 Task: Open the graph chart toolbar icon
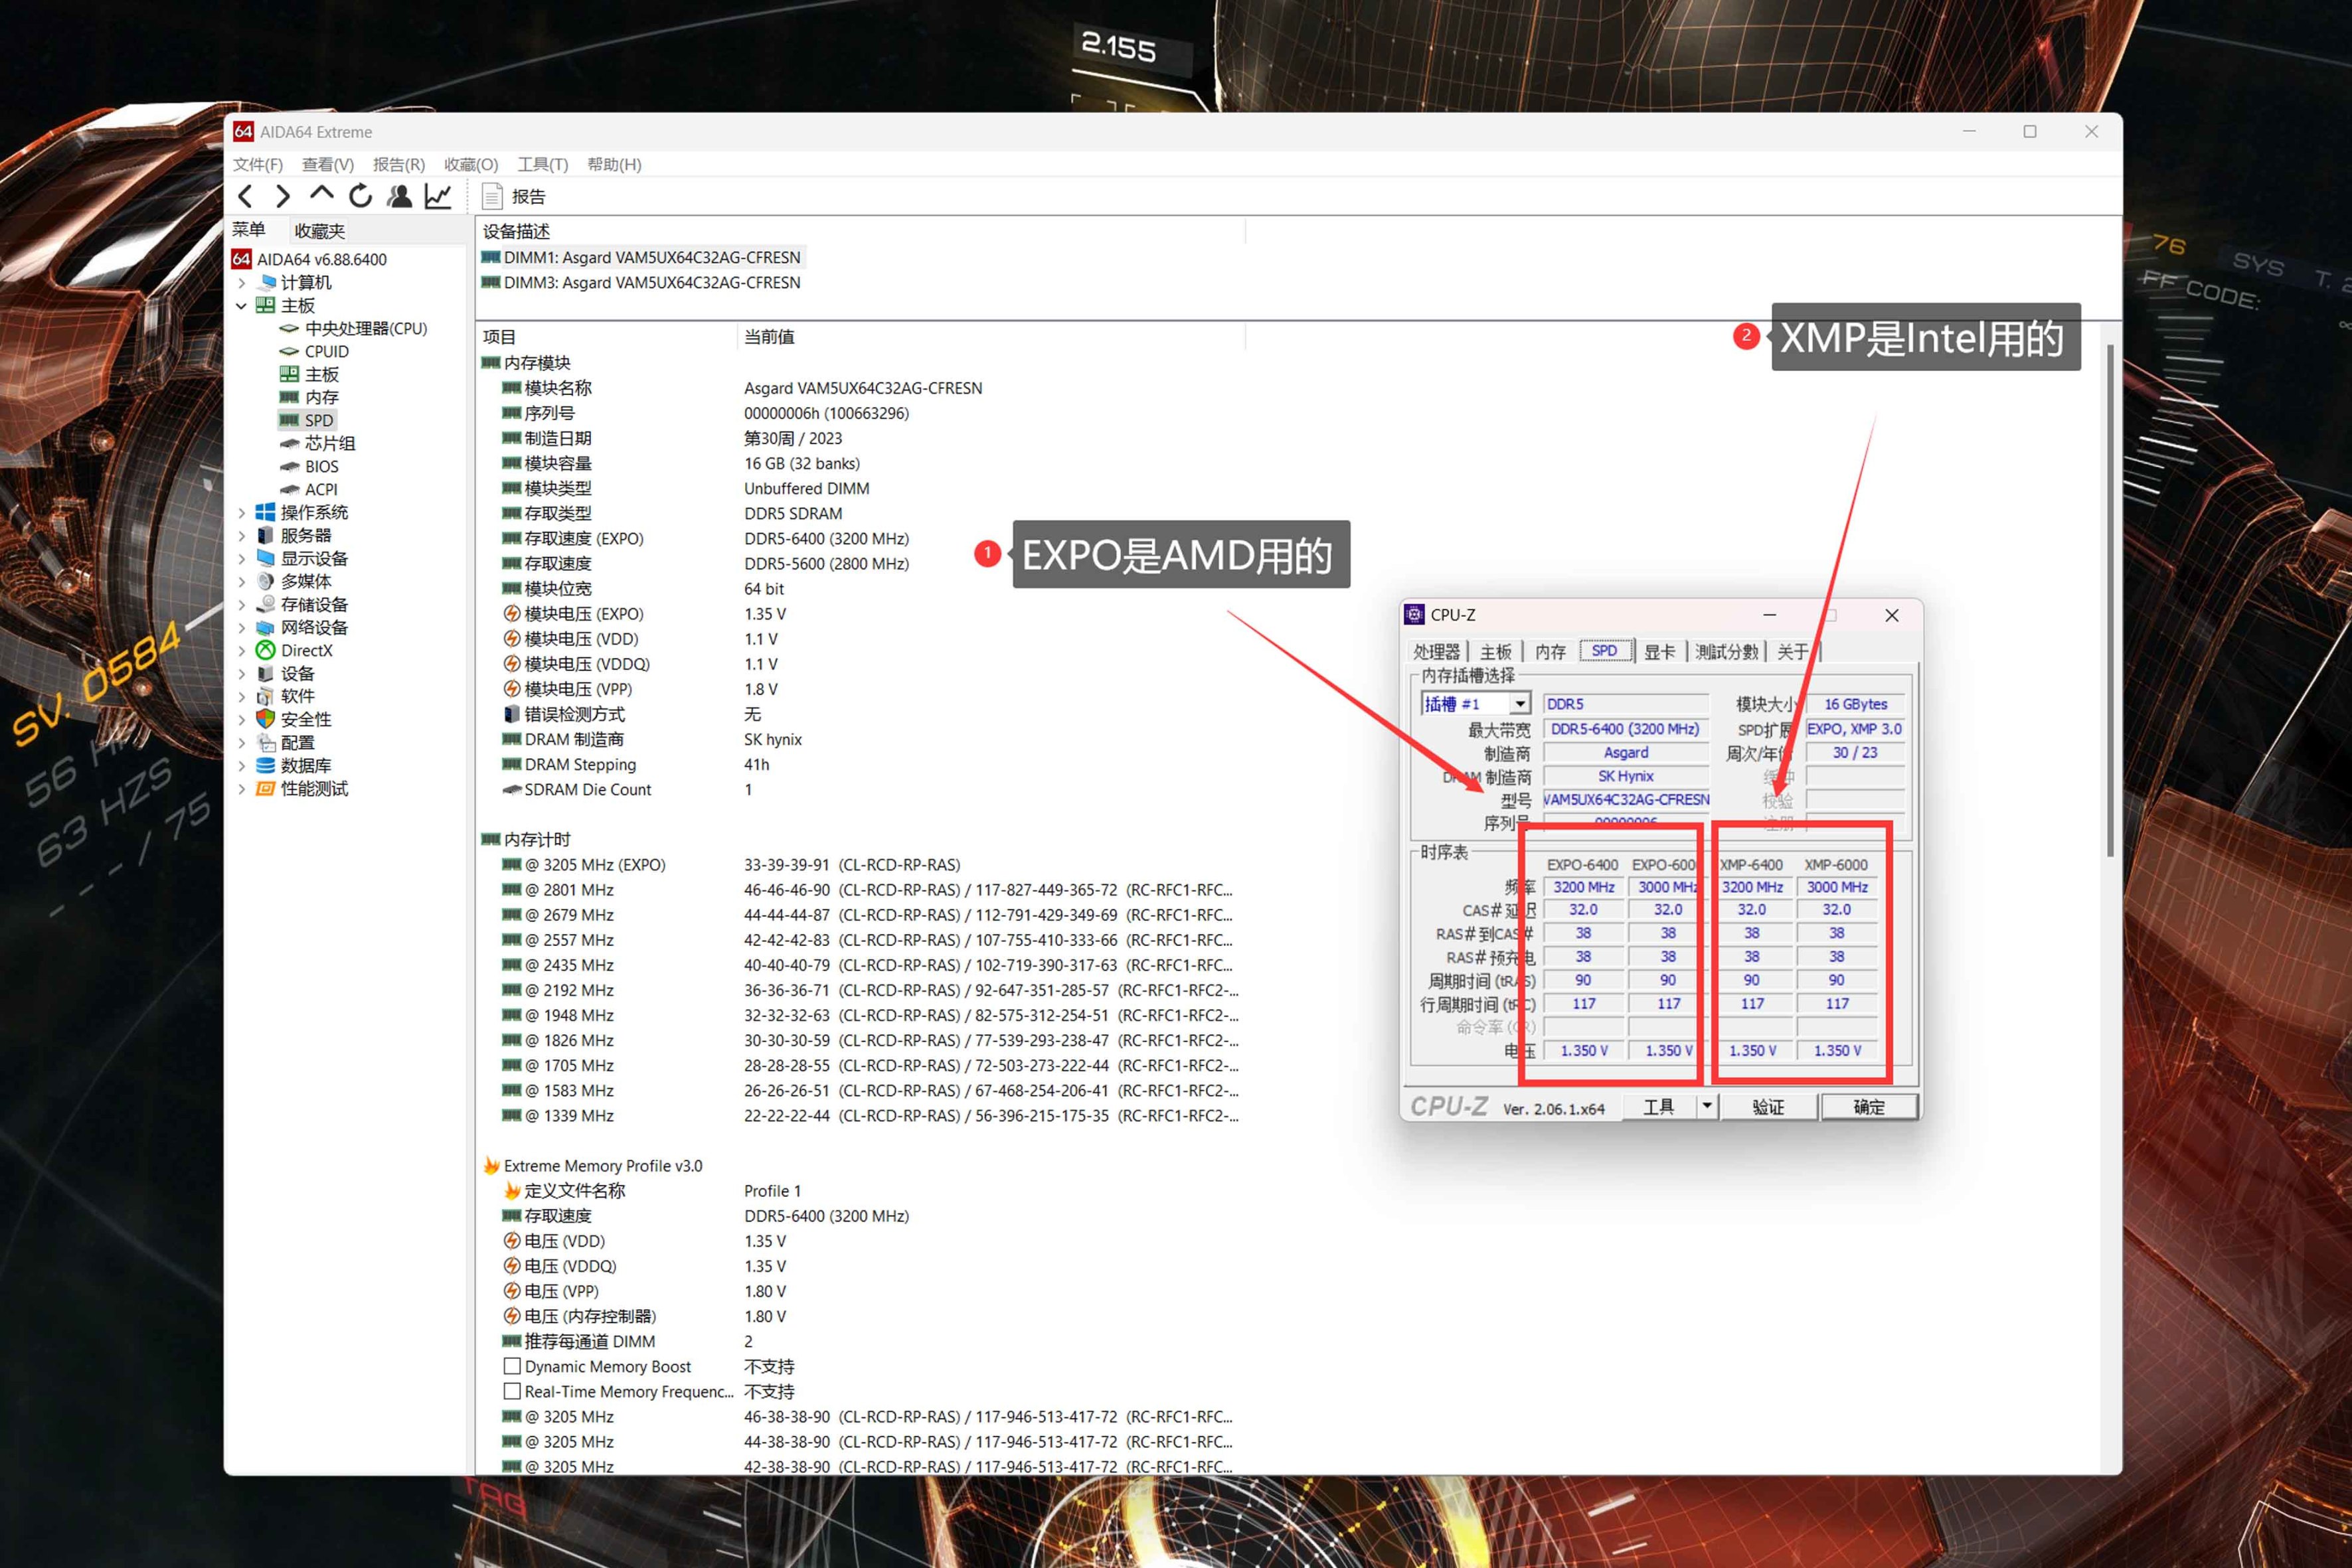coord(438,196)
